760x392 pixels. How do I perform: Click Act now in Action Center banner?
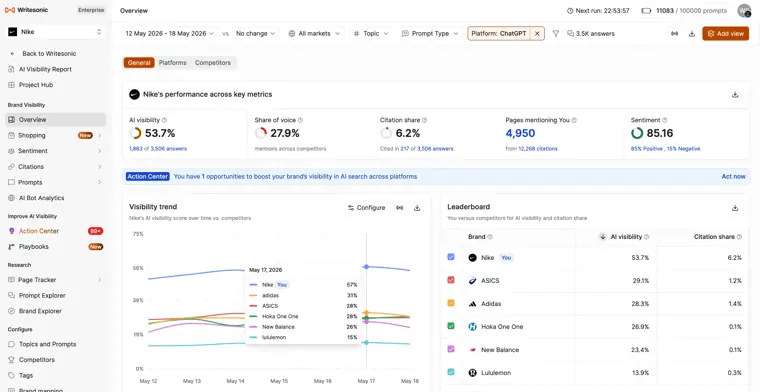pos(733,176)
